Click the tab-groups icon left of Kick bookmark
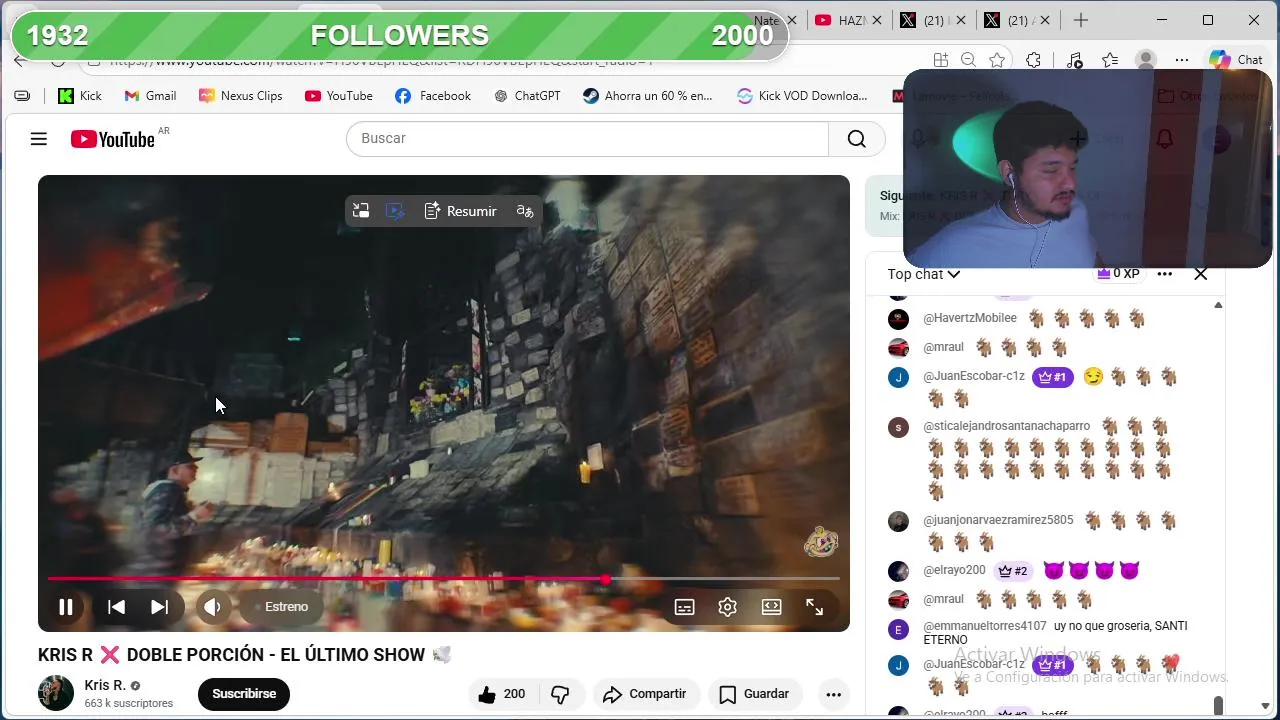 coord(22,96)
